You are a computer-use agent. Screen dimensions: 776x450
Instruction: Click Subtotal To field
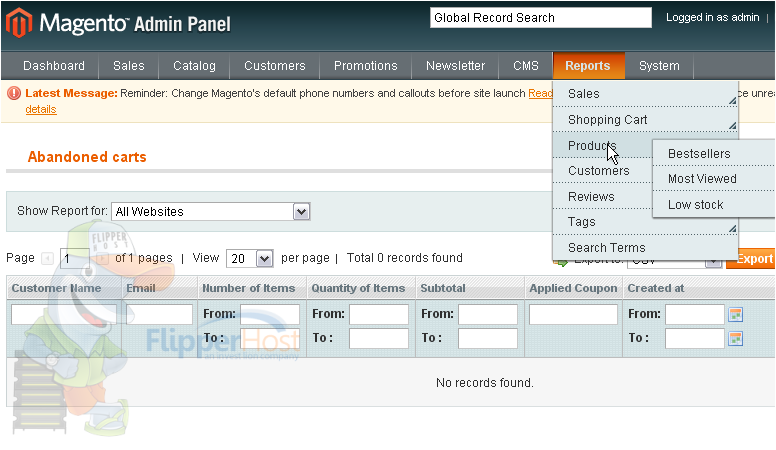coord(487,339)
